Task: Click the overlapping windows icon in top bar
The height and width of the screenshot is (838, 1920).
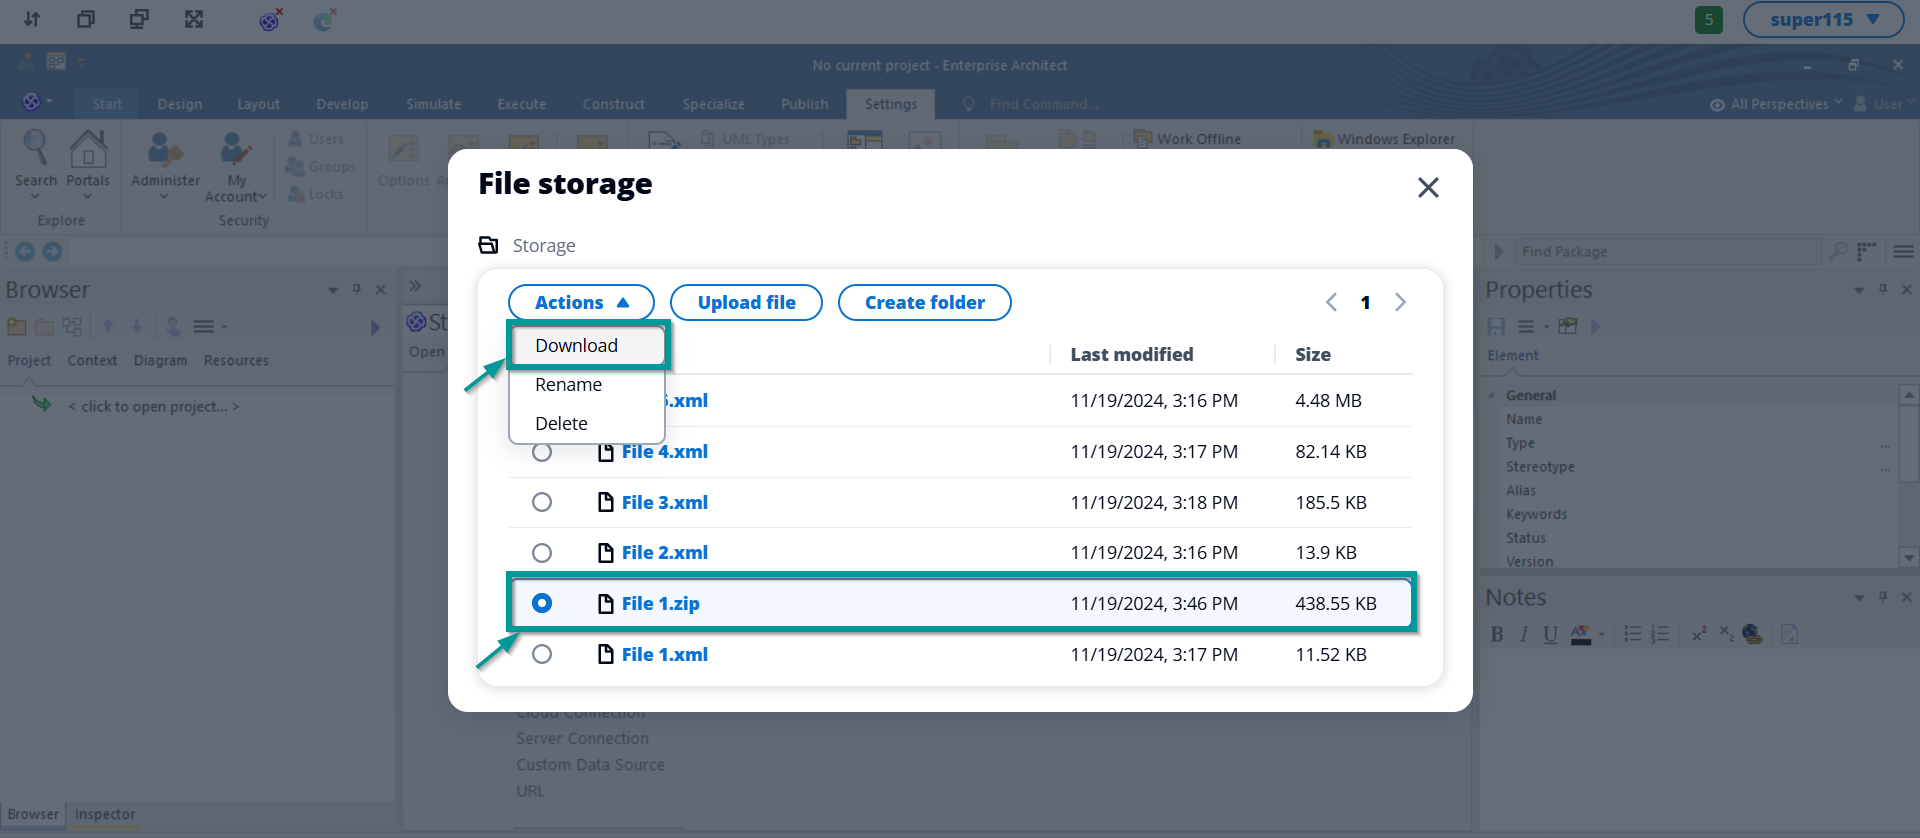Action: pyautogui.click(x=86, y=19)
